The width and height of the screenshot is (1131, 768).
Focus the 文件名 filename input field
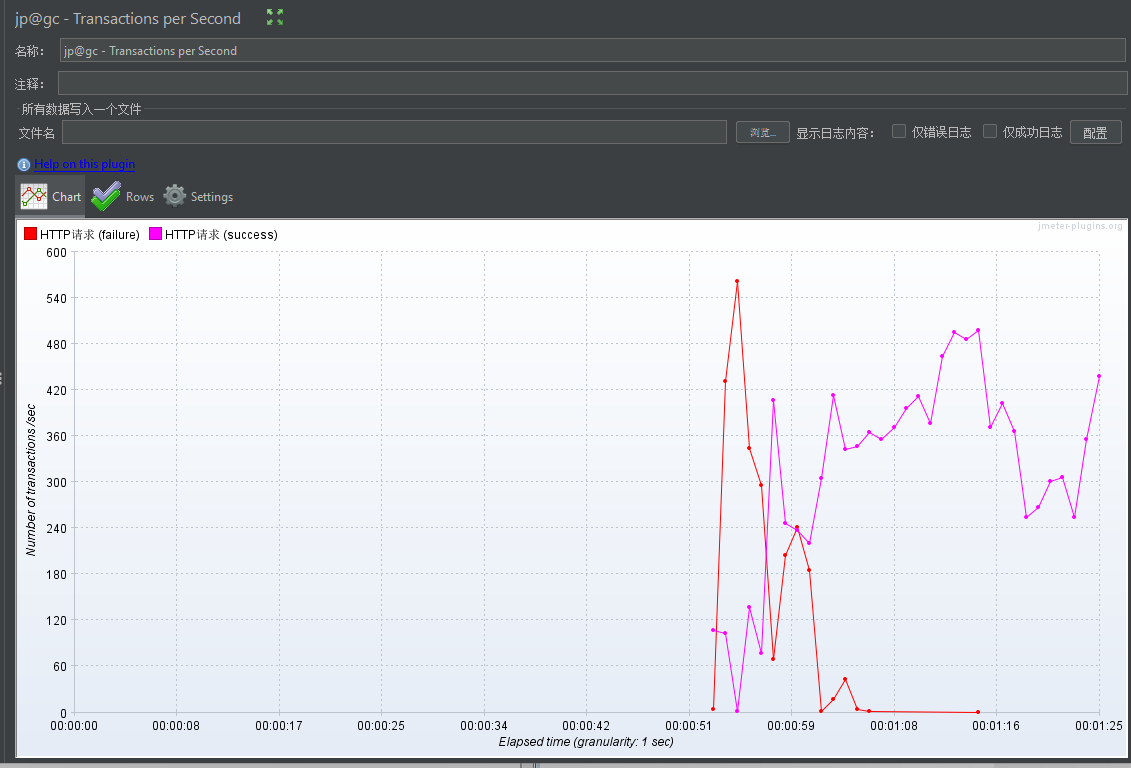coord(394,133)
